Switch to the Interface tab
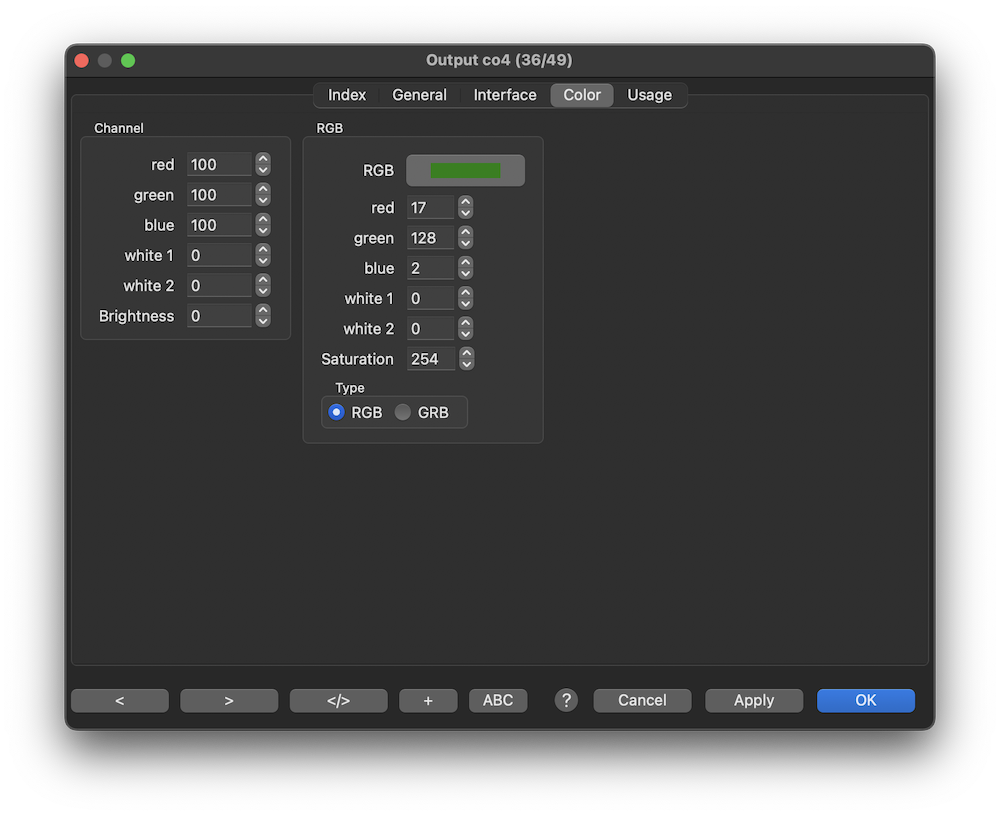The image size is (1000, 816). click(505, 95)
